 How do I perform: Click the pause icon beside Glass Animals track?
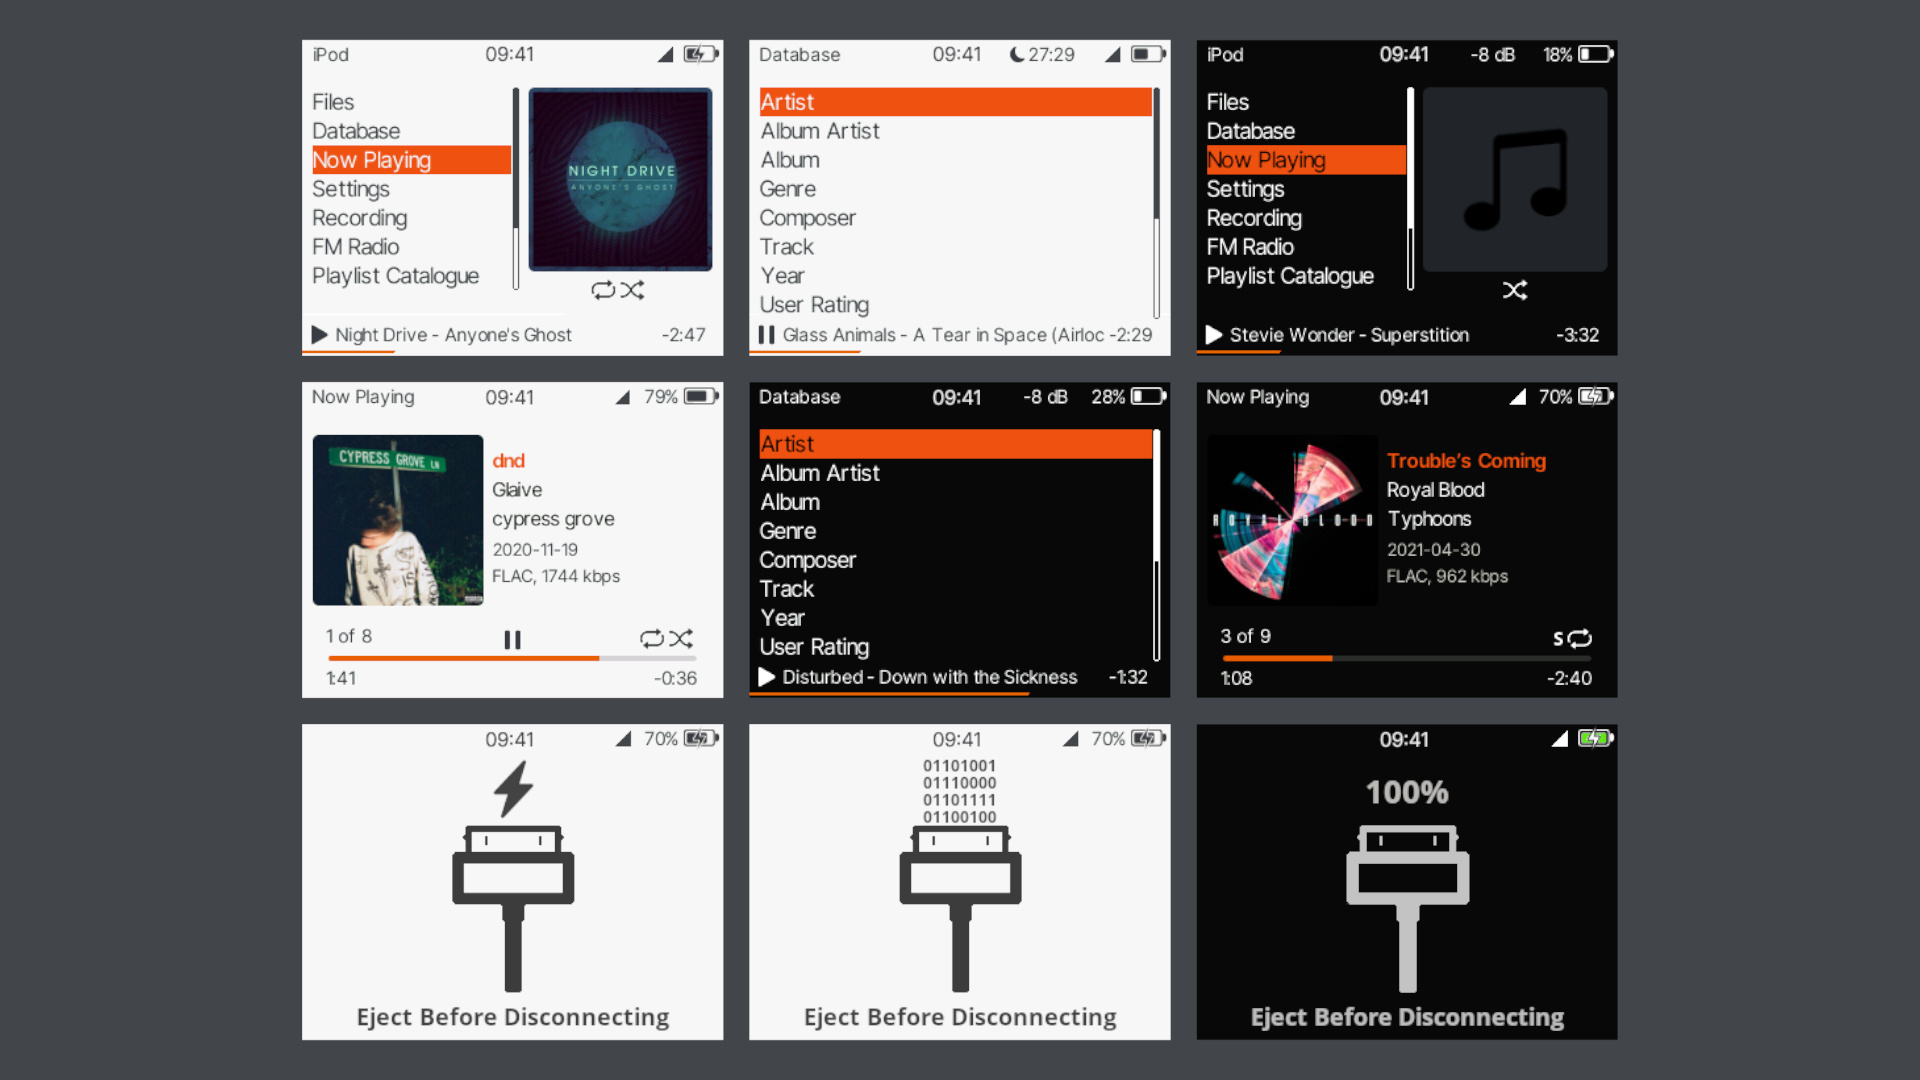pos(766,335)
